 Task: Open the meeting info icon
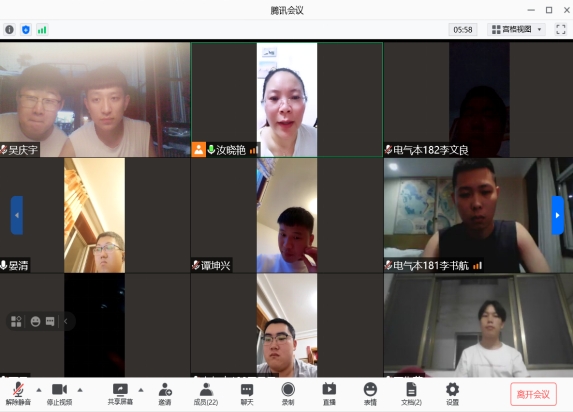(10, 30)
